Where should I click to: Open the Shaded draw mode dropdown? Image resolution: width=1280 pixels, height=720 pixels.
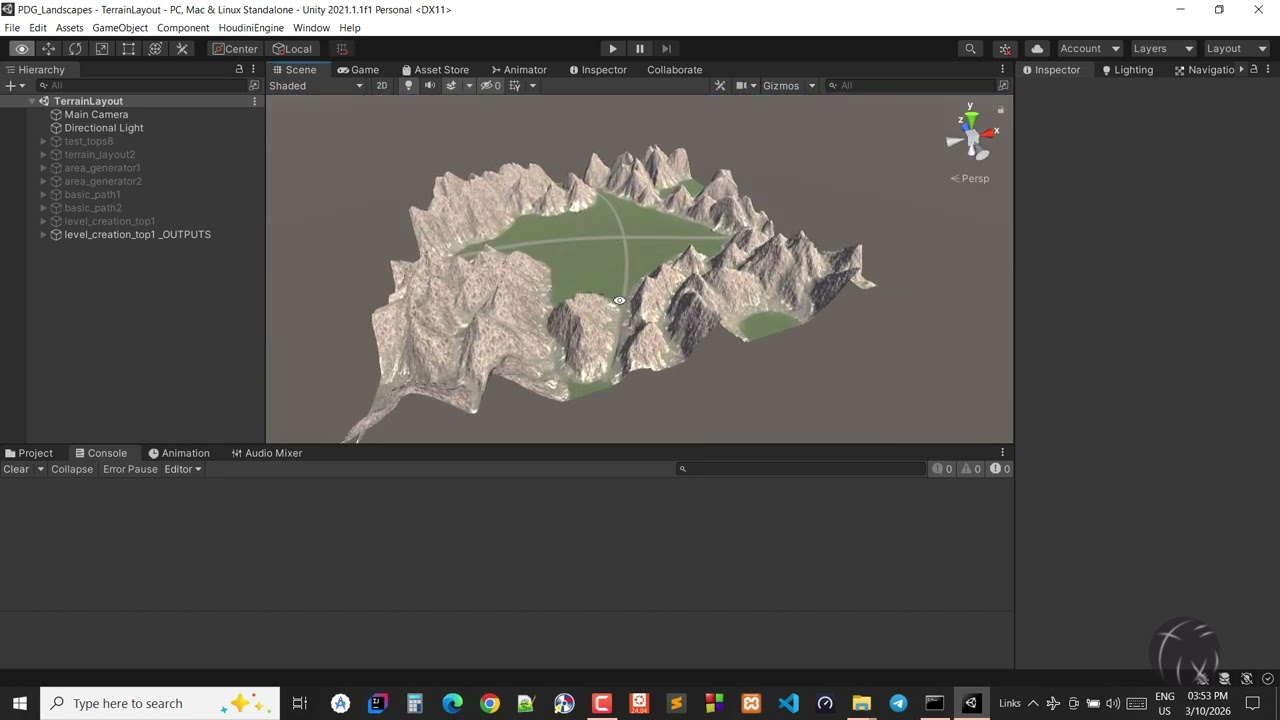pos(316,86)
